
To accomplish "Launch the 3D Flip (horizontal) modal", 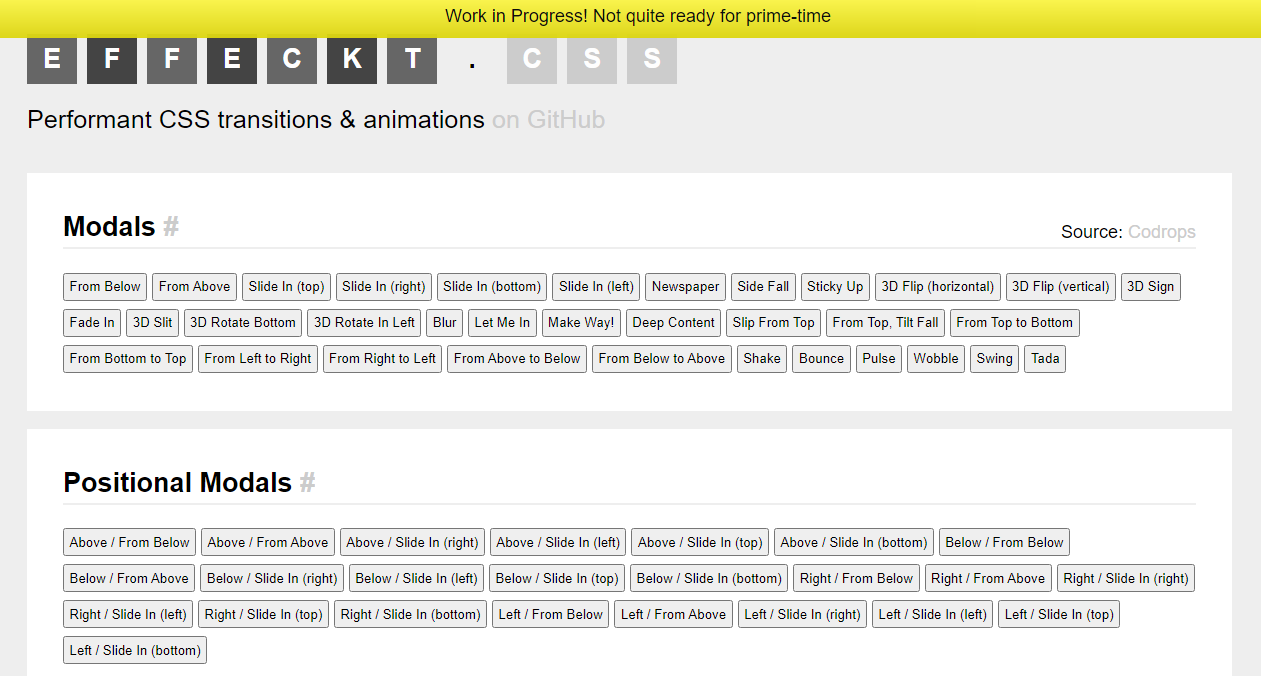I will point(937,287).
